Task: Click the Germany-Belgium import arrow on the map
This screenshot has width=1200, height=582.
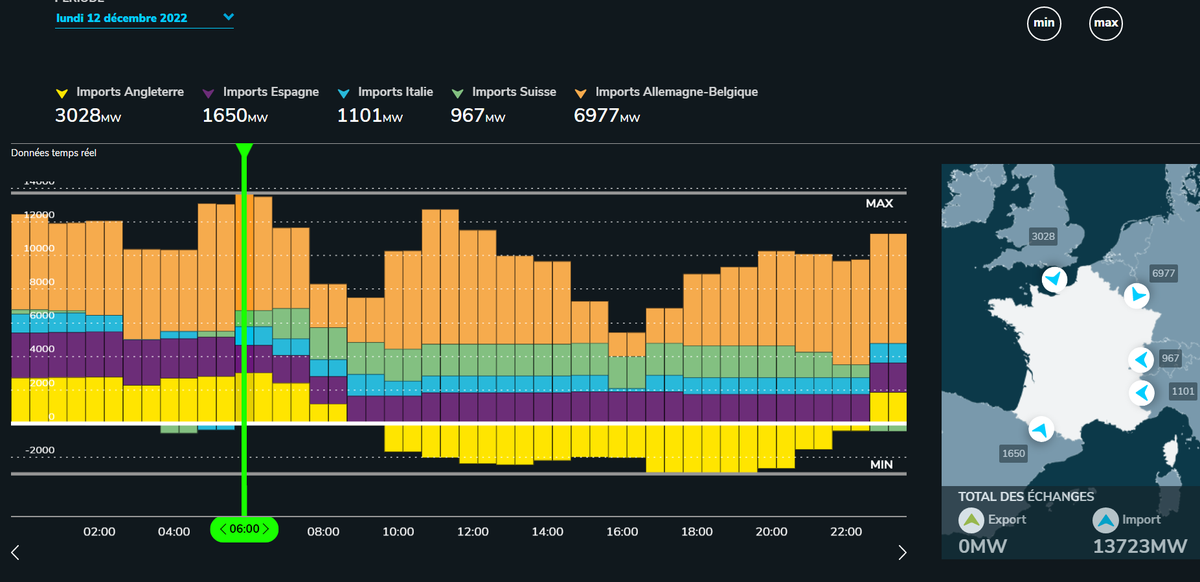Action: click(x=1136, y=296)
